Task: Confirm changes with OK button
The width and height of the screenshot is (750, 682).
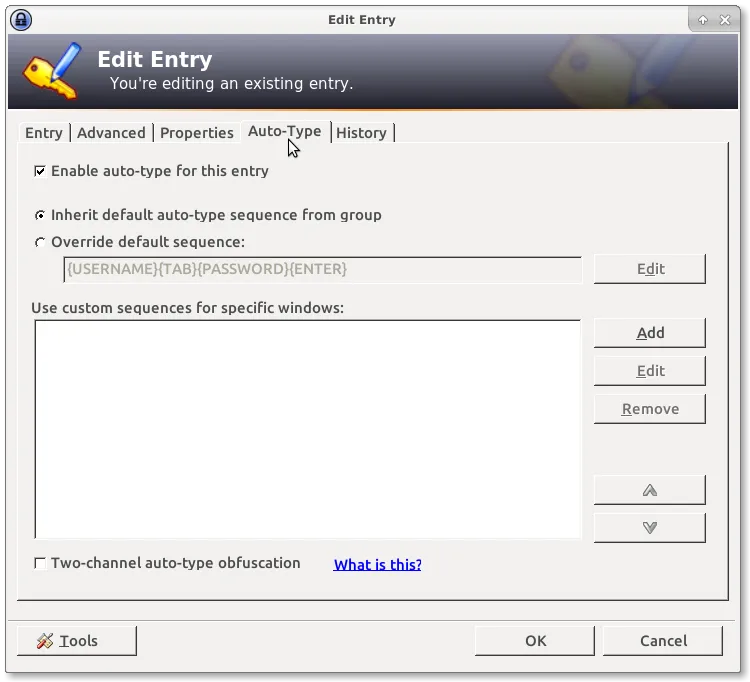Action: tap(535, 640)
